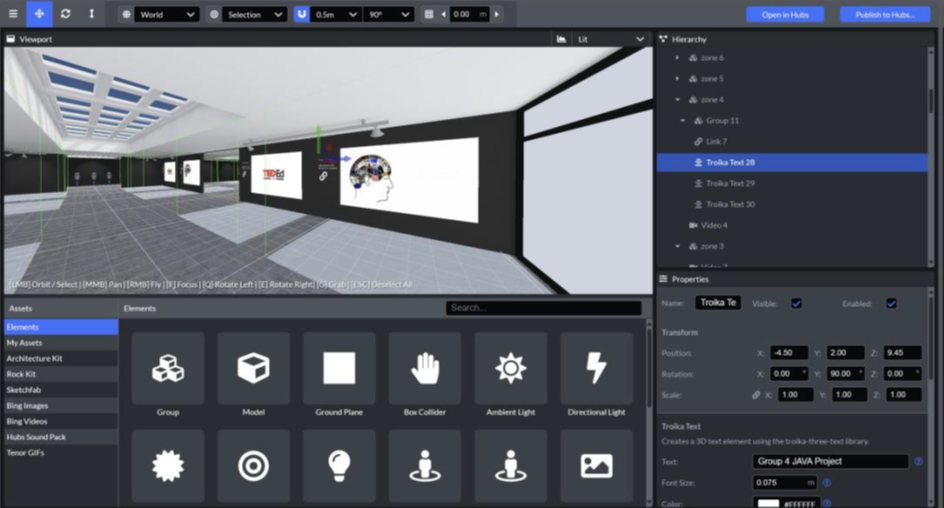Open the 0.5m translation snap dropdown

336,14
